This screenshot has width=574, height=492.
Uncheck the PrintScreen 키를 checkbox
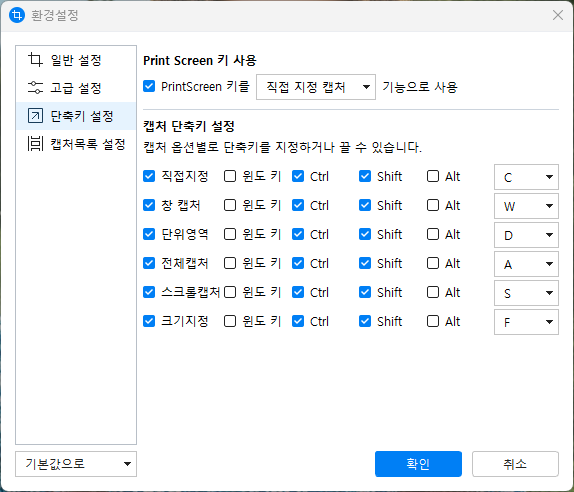149,86
